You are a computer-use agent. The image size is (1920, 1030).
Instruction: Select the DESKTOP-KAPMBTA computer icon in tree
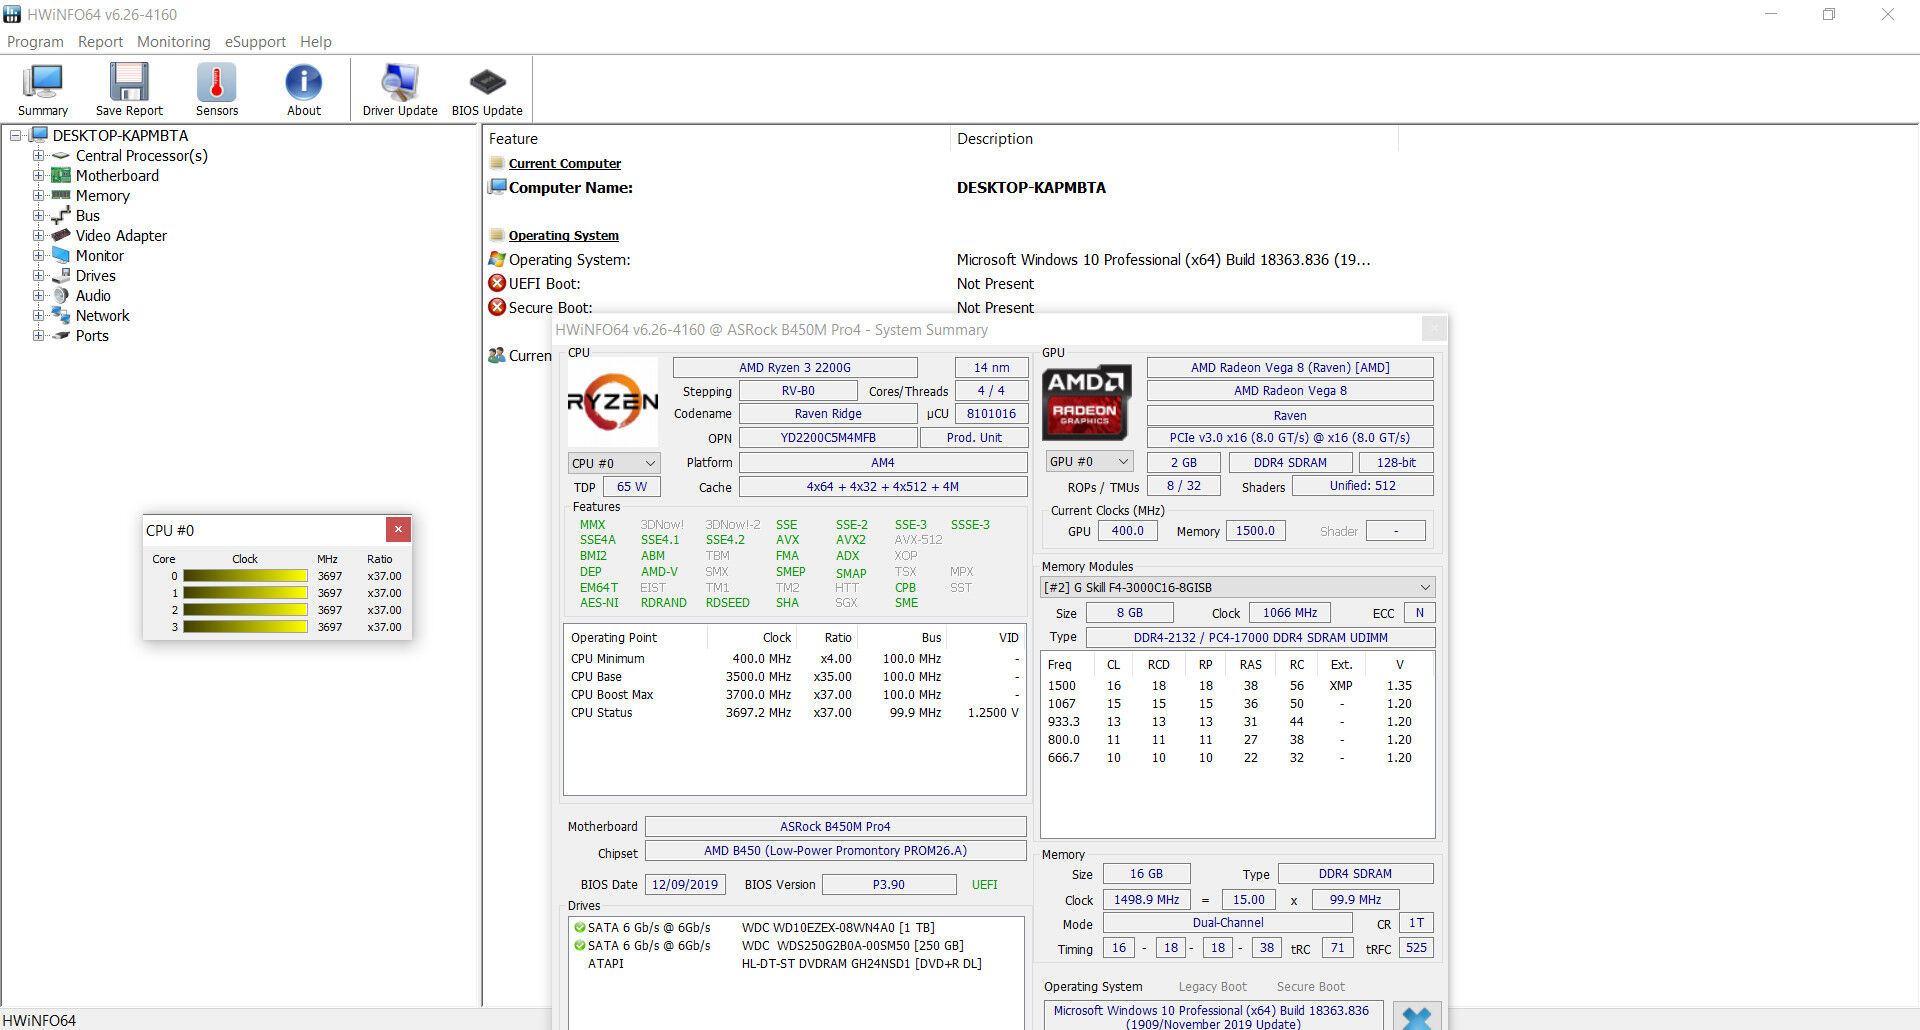point(39,135)
